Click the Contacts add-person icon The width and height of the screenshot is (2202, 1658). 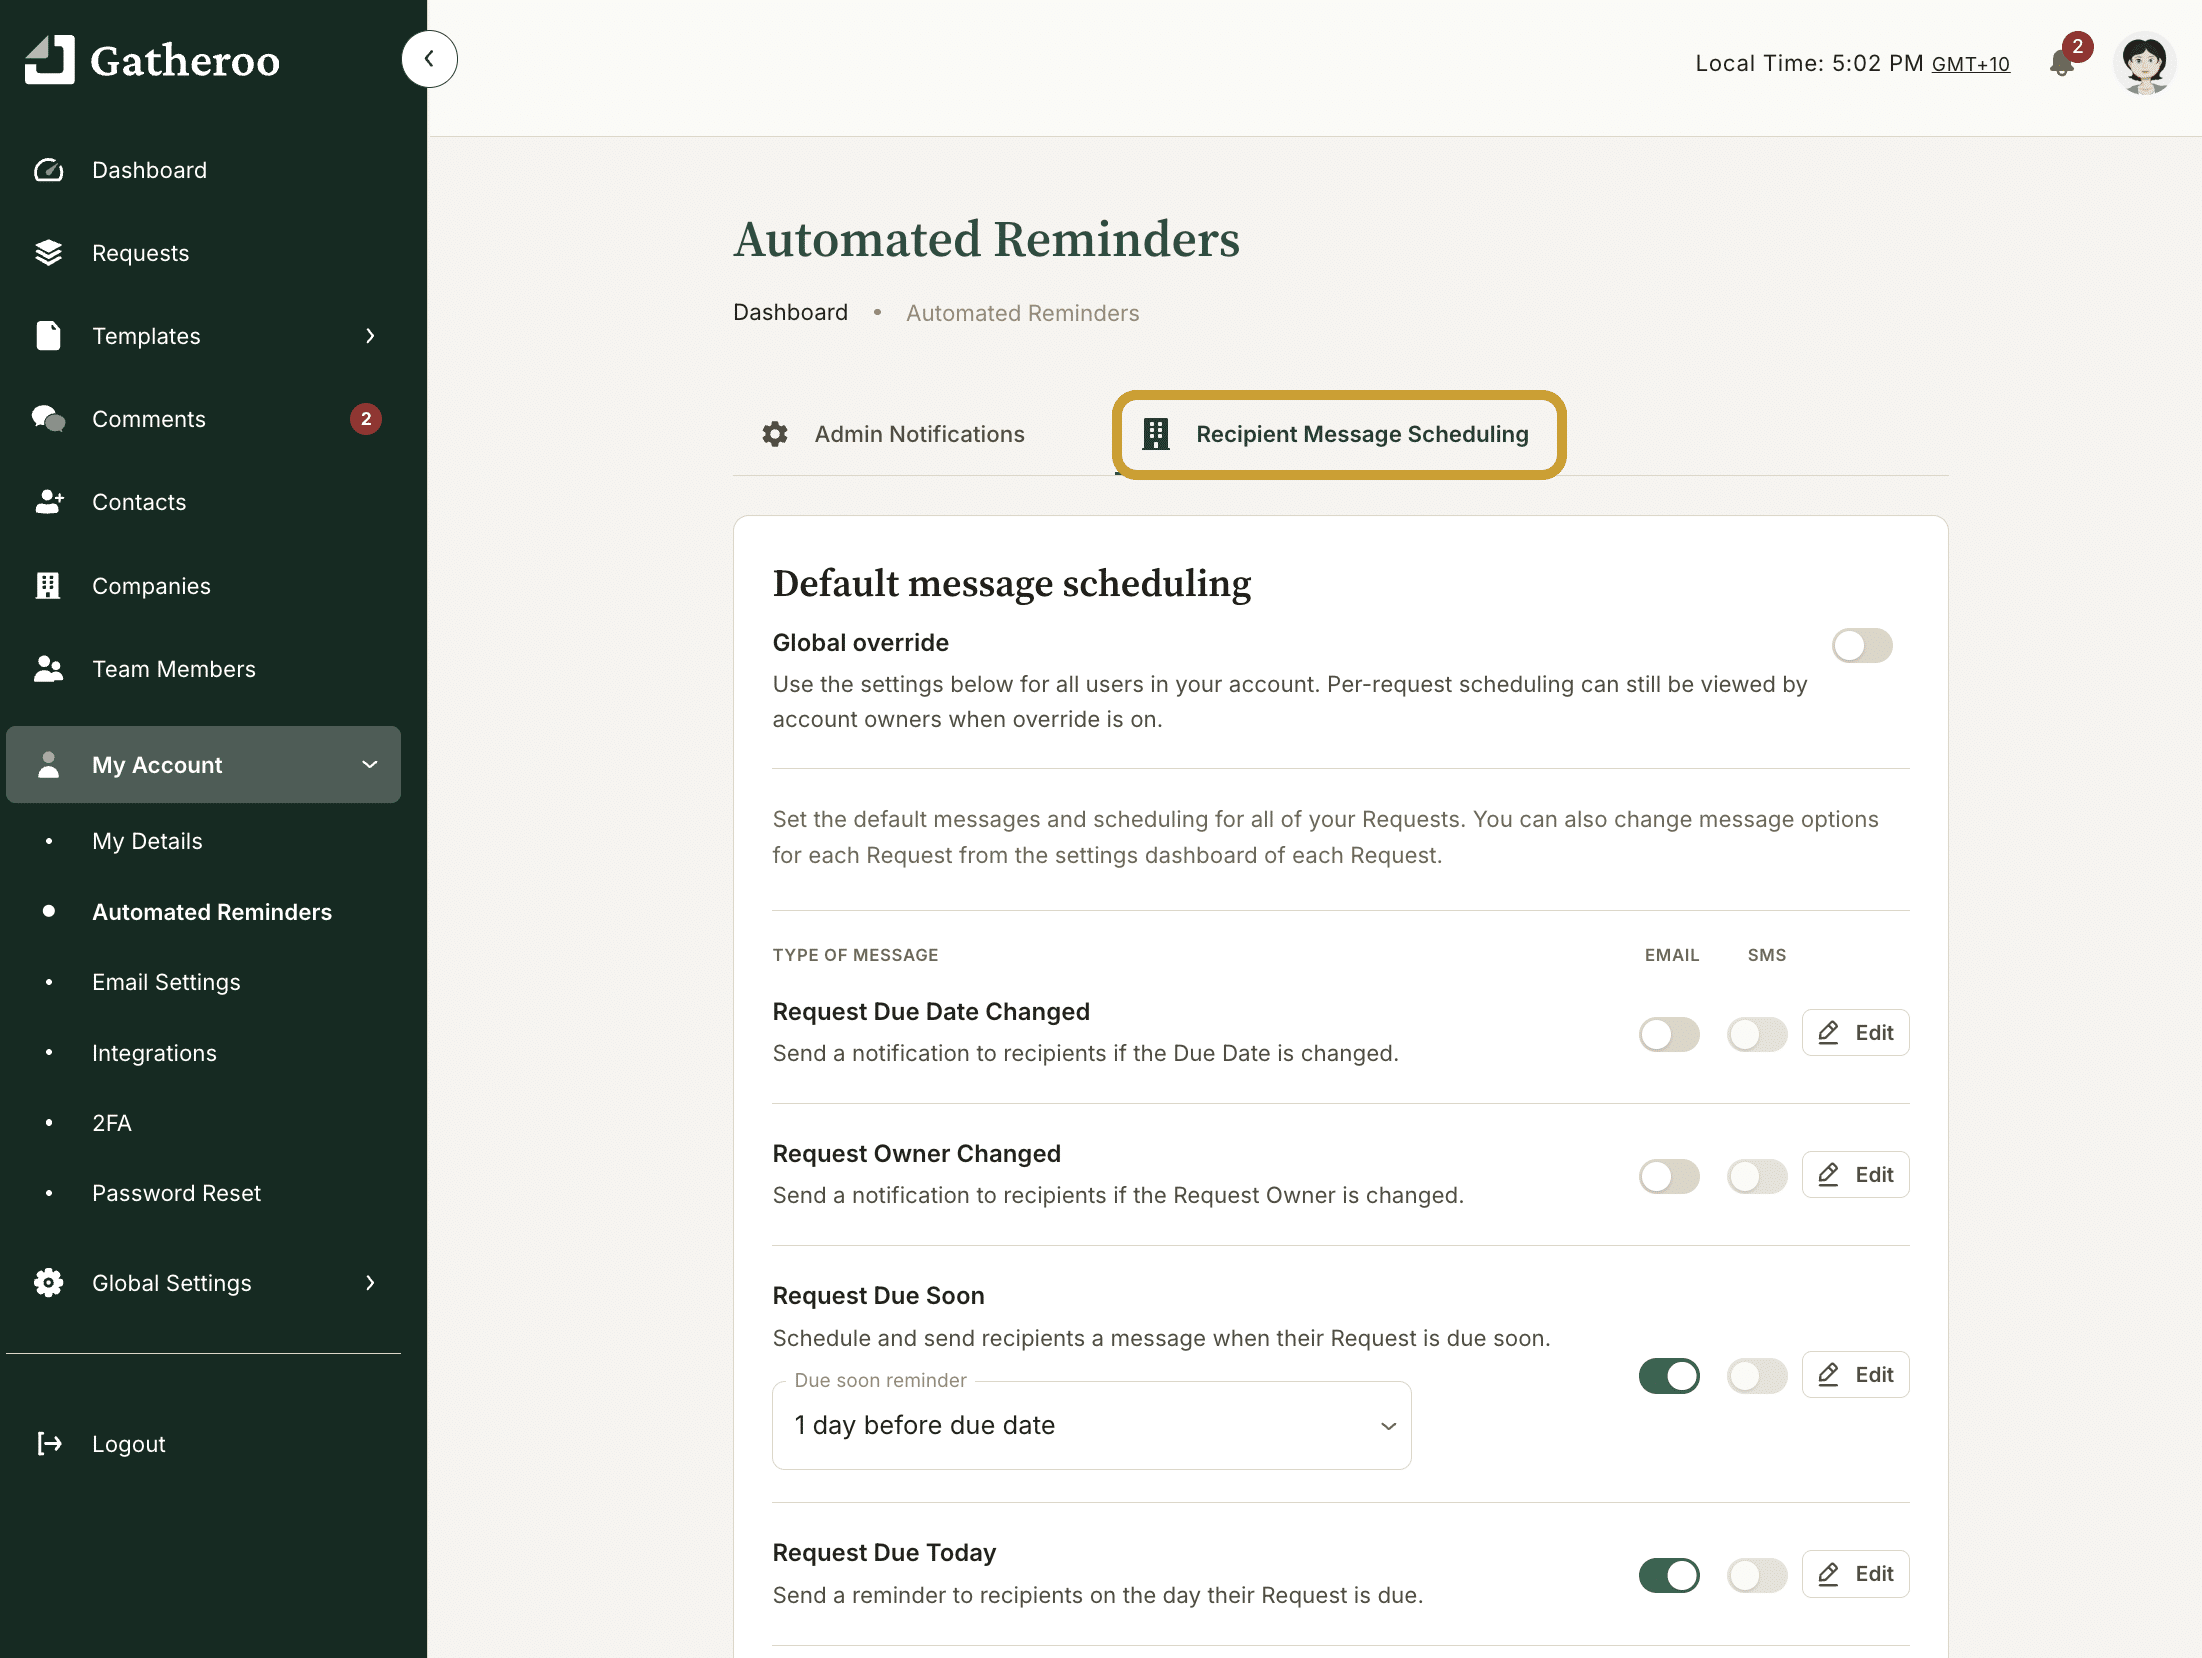point(49,502)
